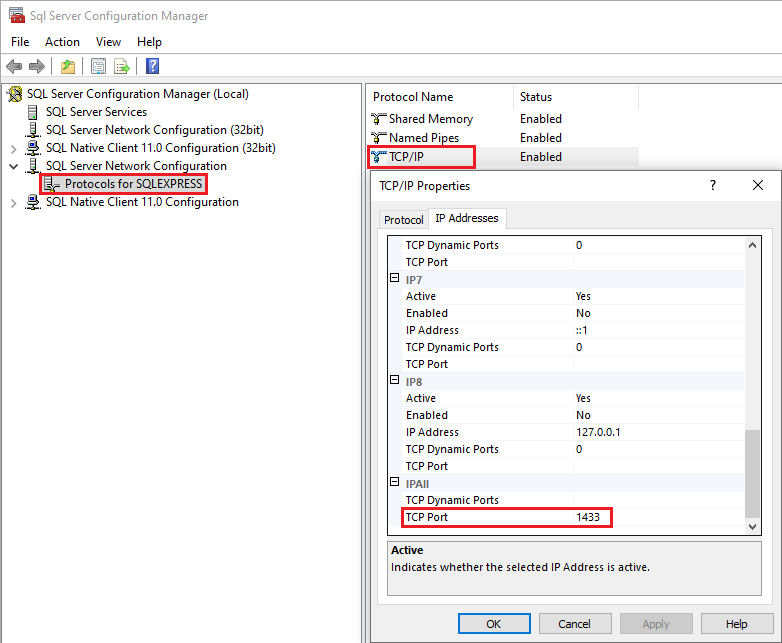Open the Help menu
The image size is (782, 643).
[x=149, y=42]
